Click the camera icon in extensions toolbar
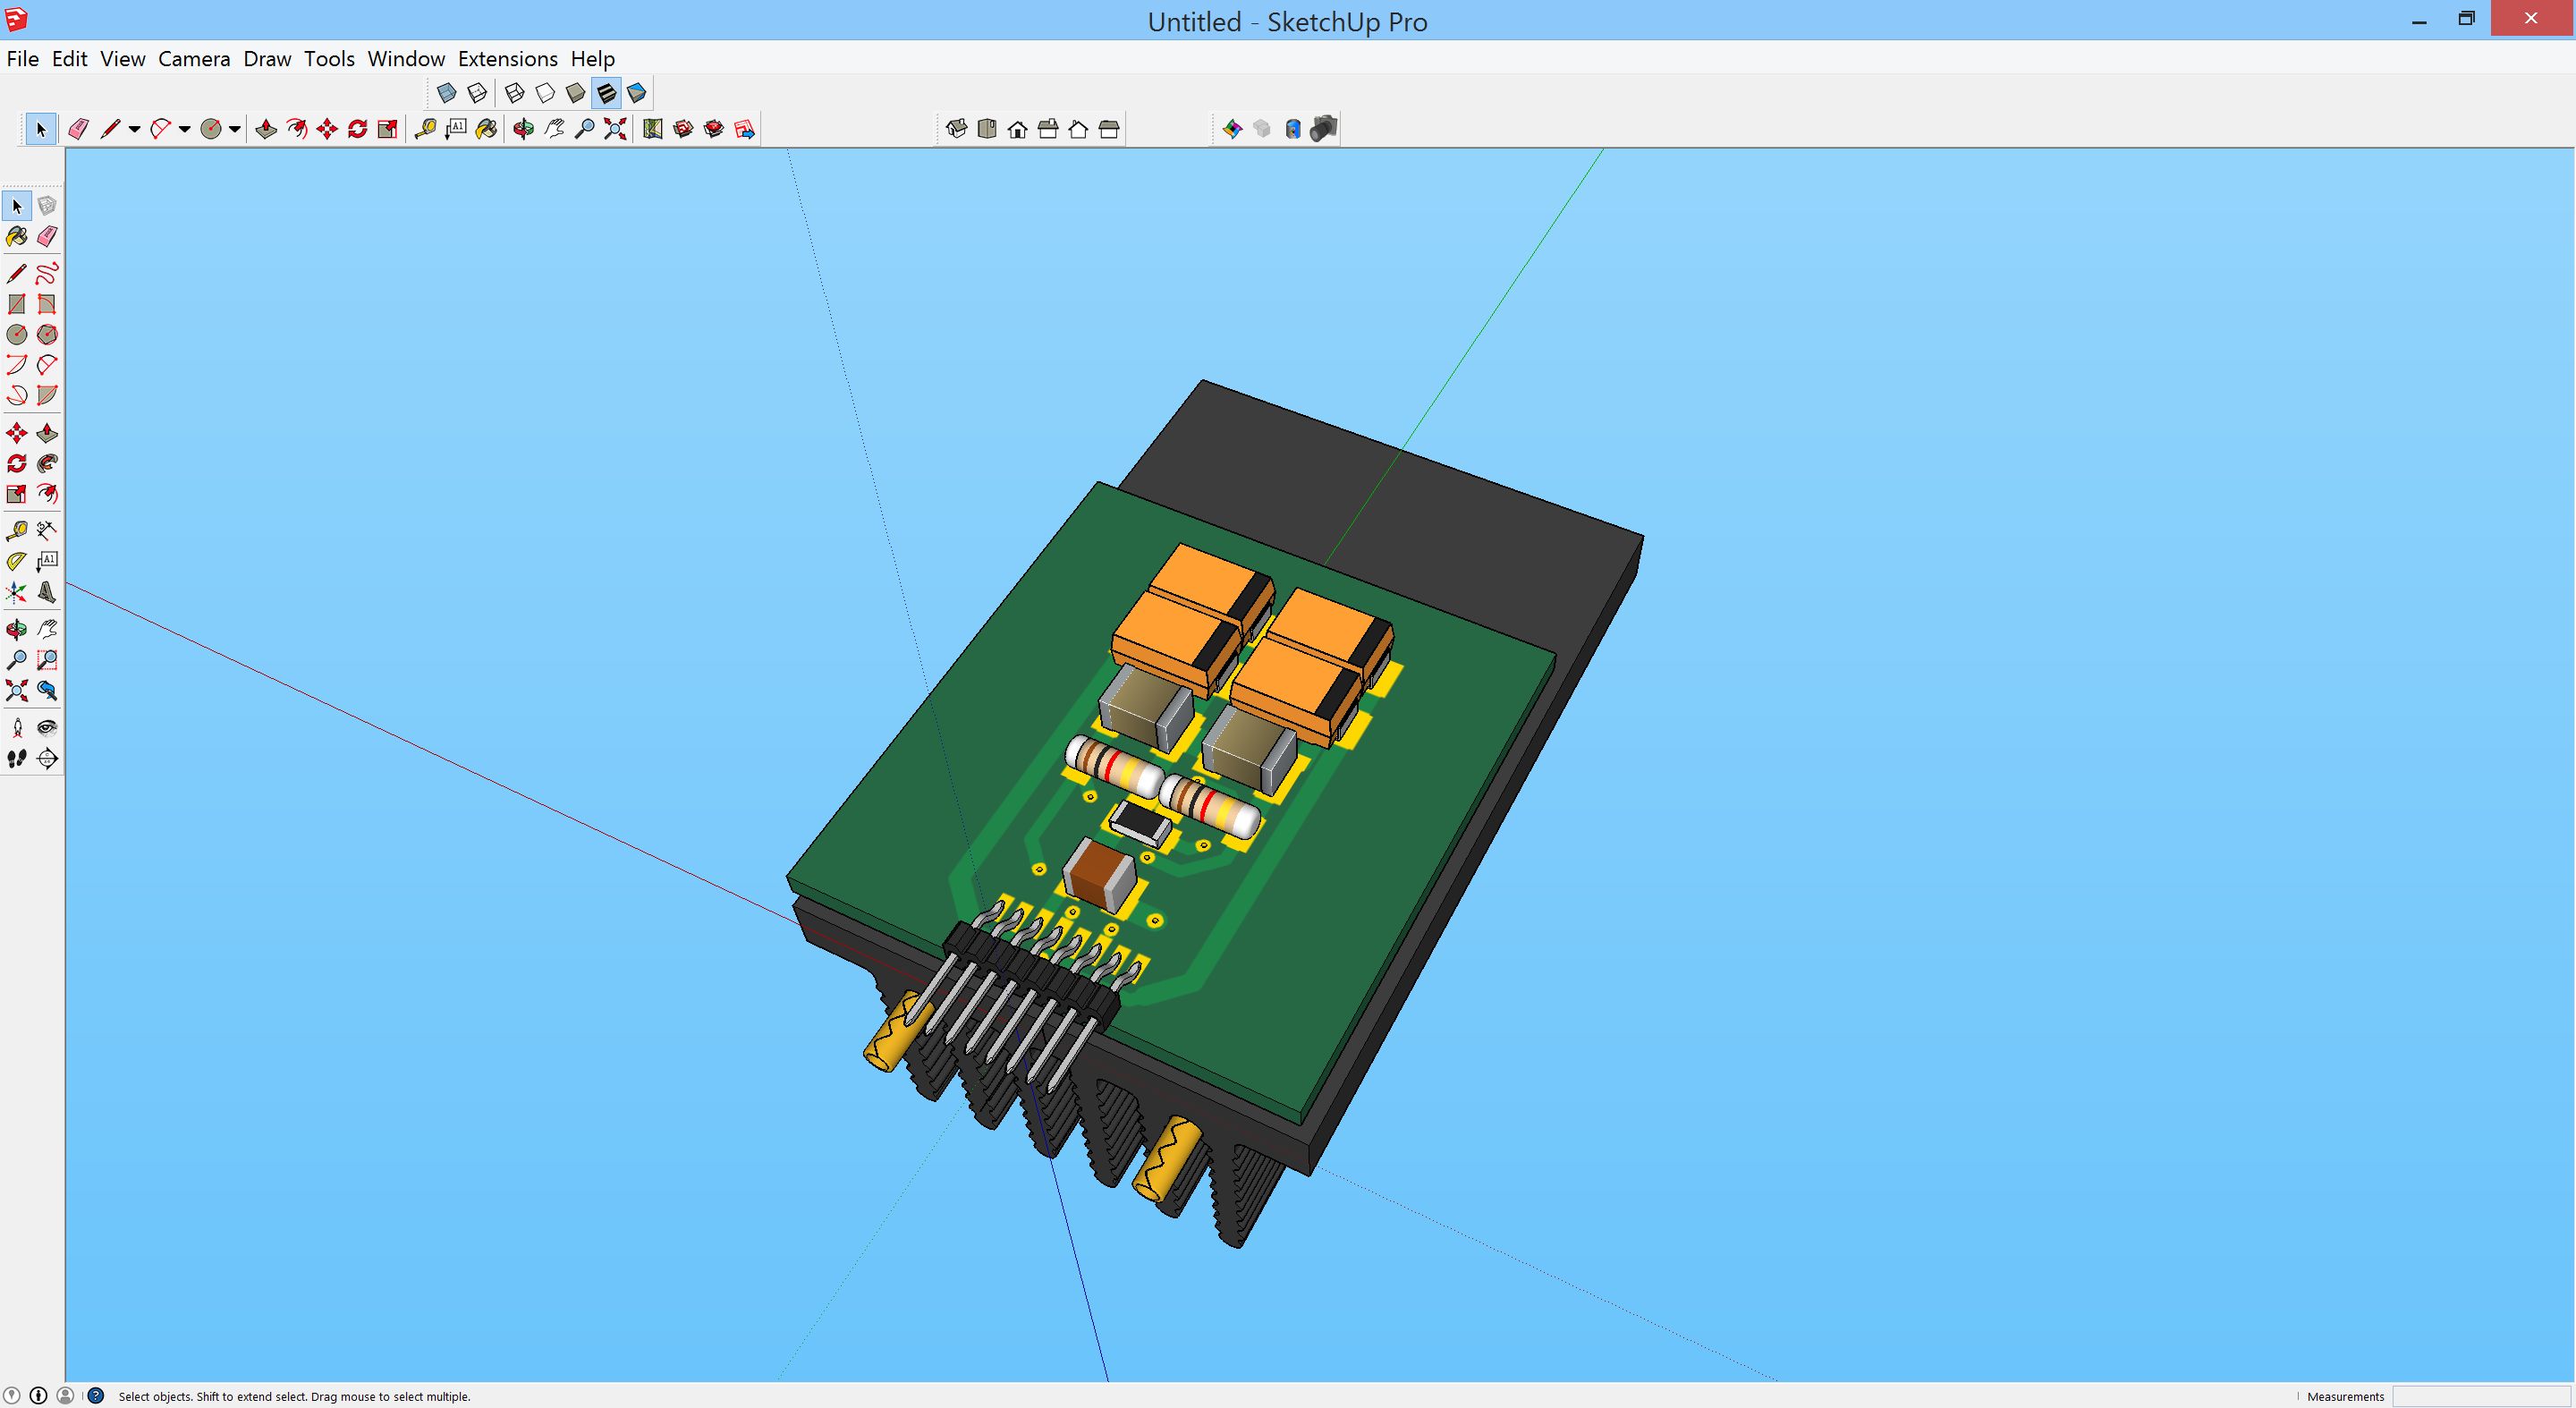The image size is (2576, 1408). (x=1324, y=129)
